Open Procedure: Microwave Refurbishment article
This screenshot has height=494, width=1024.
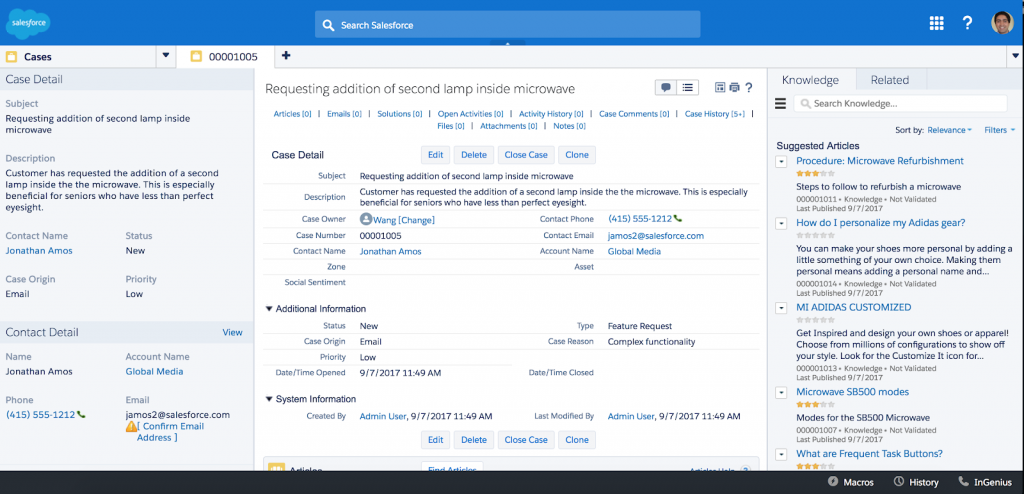[x=880, y=161]
